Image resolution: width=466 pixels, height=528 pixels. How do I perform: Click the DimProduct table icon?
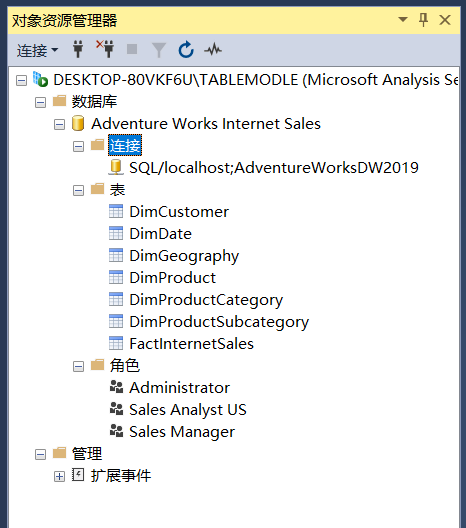tap(116, 277)
